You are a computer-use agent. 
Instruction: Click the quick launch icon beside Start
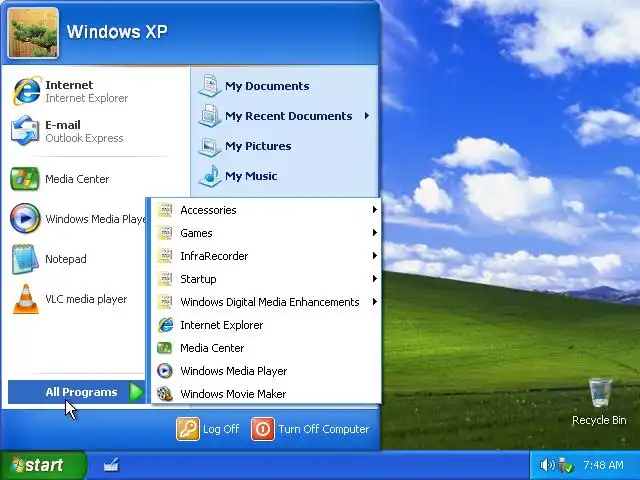click(x=111, y=464)
